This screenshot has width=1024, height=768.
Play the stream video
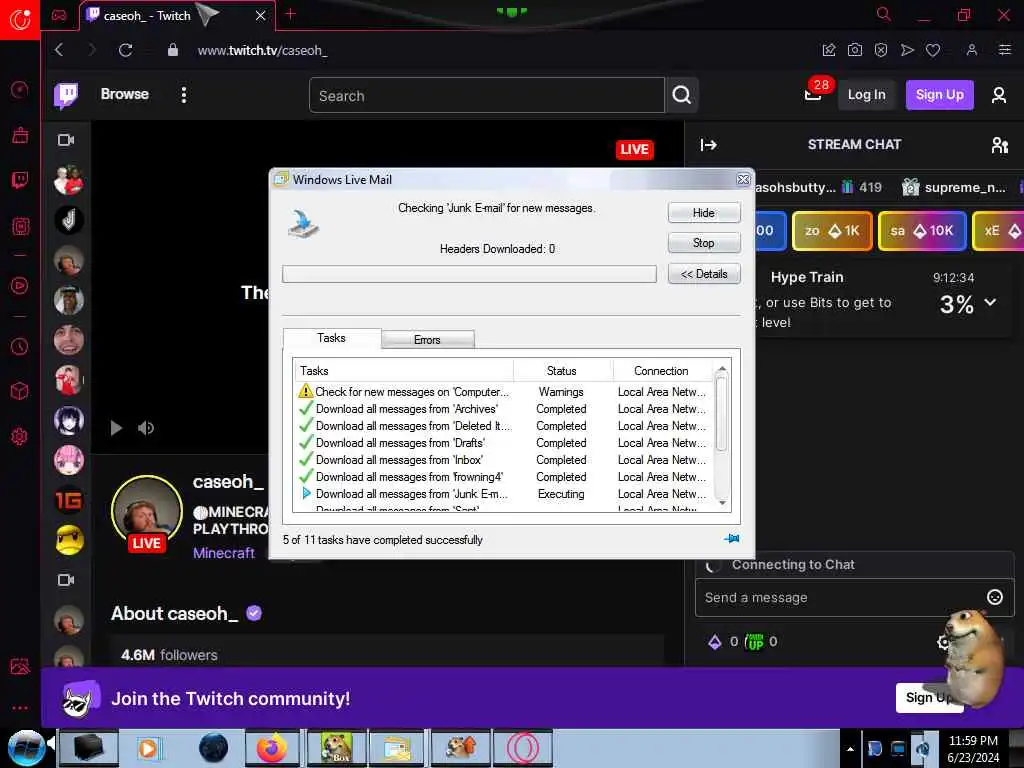pyautogui.click(x=116, y=428)
